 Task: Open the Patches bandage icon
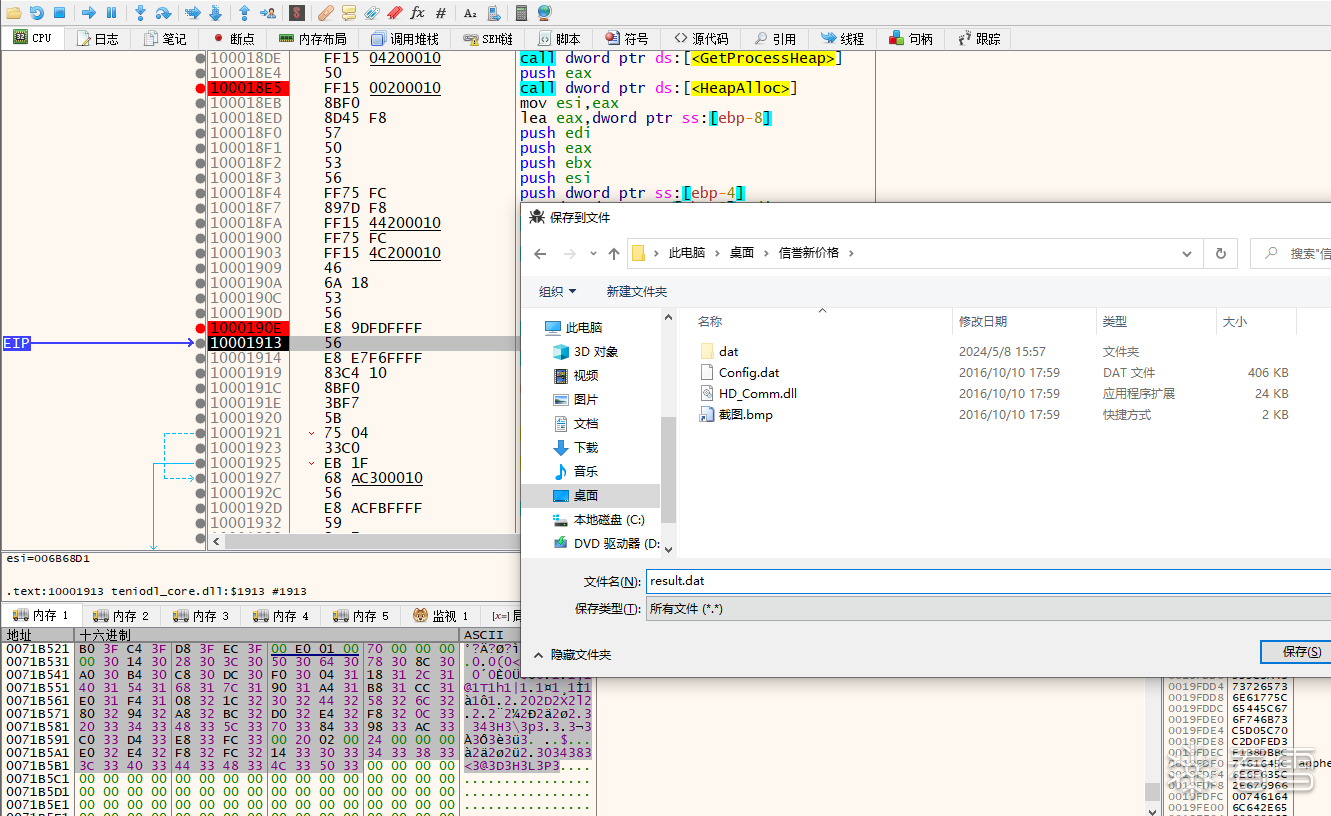(326, 13)
